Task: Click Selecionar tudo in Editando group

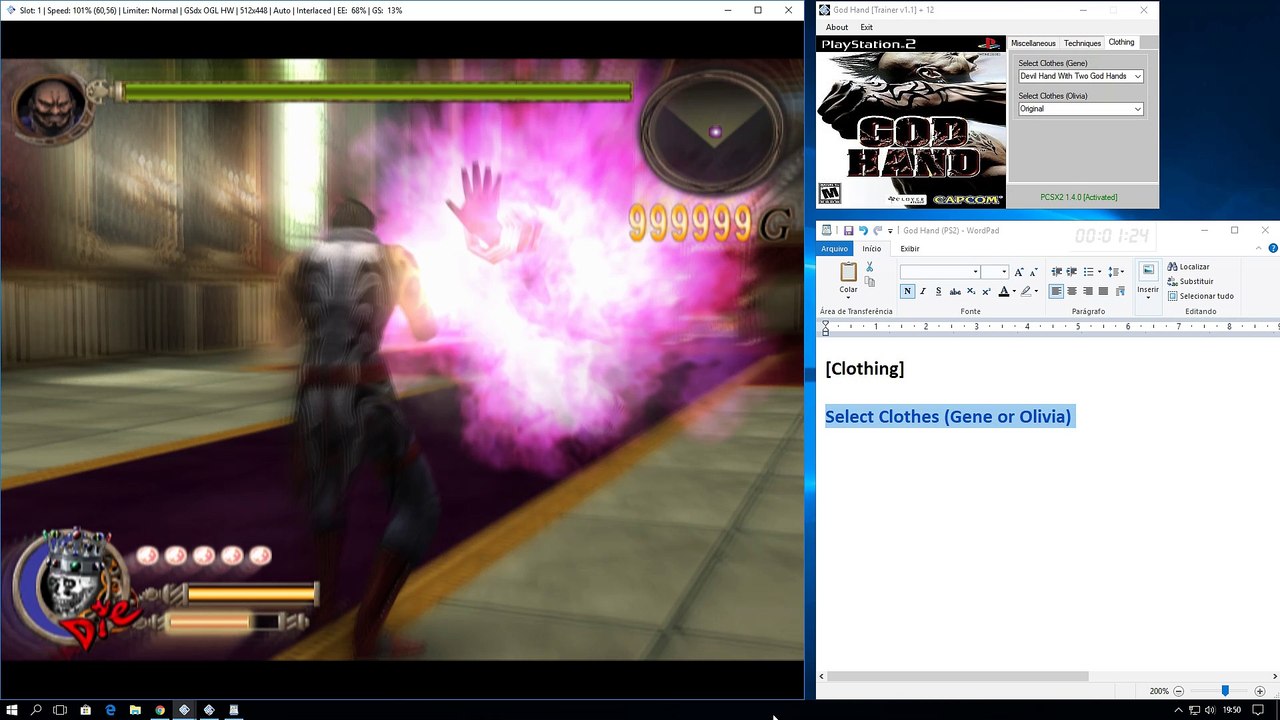Action: (1200, 296)
